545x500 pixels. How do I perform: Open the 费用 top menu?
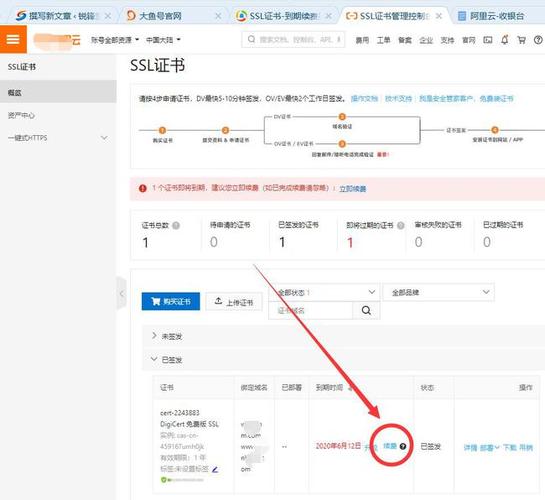coord(362,40)
